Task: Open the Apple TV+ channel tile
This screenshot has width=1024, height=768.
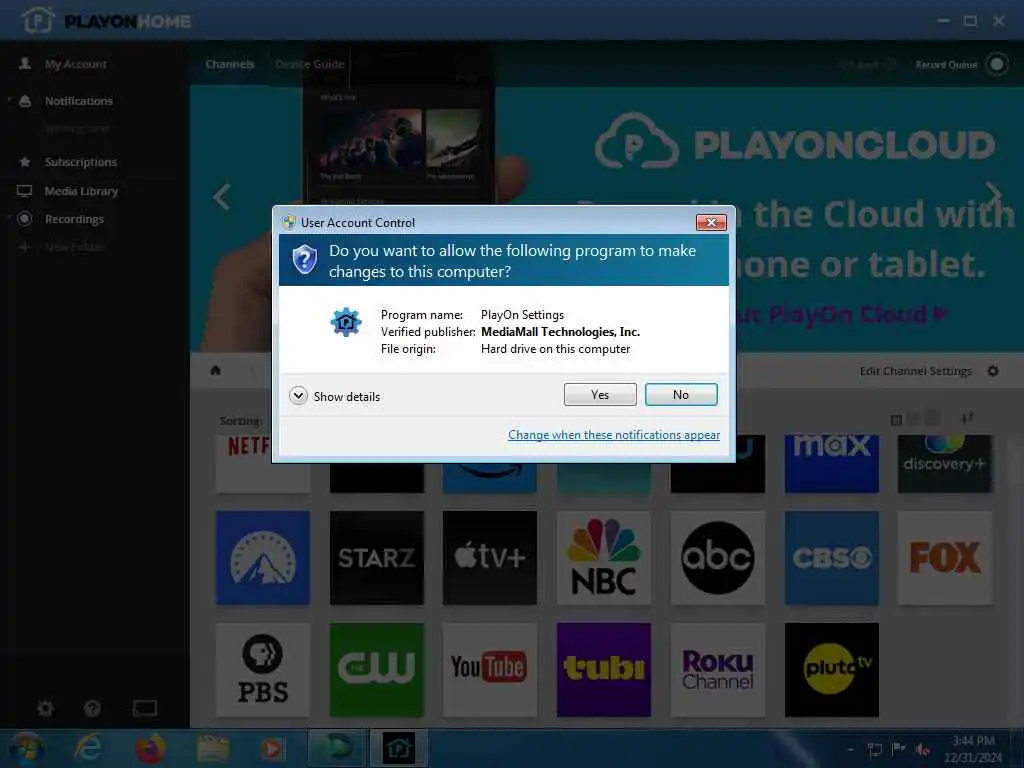Action: (x=489, y=558)
